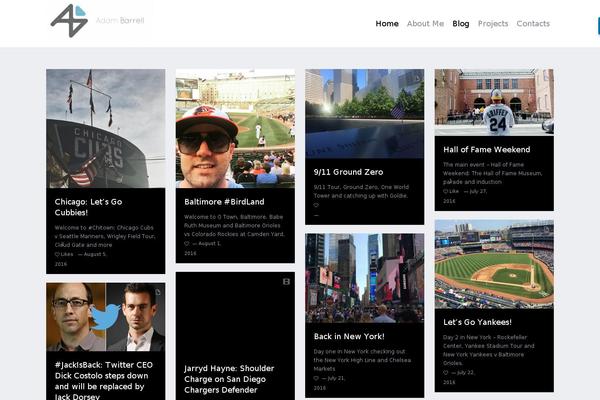Open the 'Let's Go Yankees!' post title
The width and height of the screenshot is (600, 400).
click(x=477, y=322)
